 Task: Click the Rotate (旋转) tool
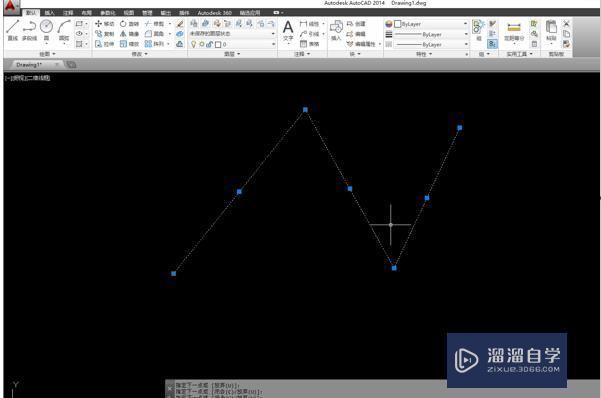129,24
